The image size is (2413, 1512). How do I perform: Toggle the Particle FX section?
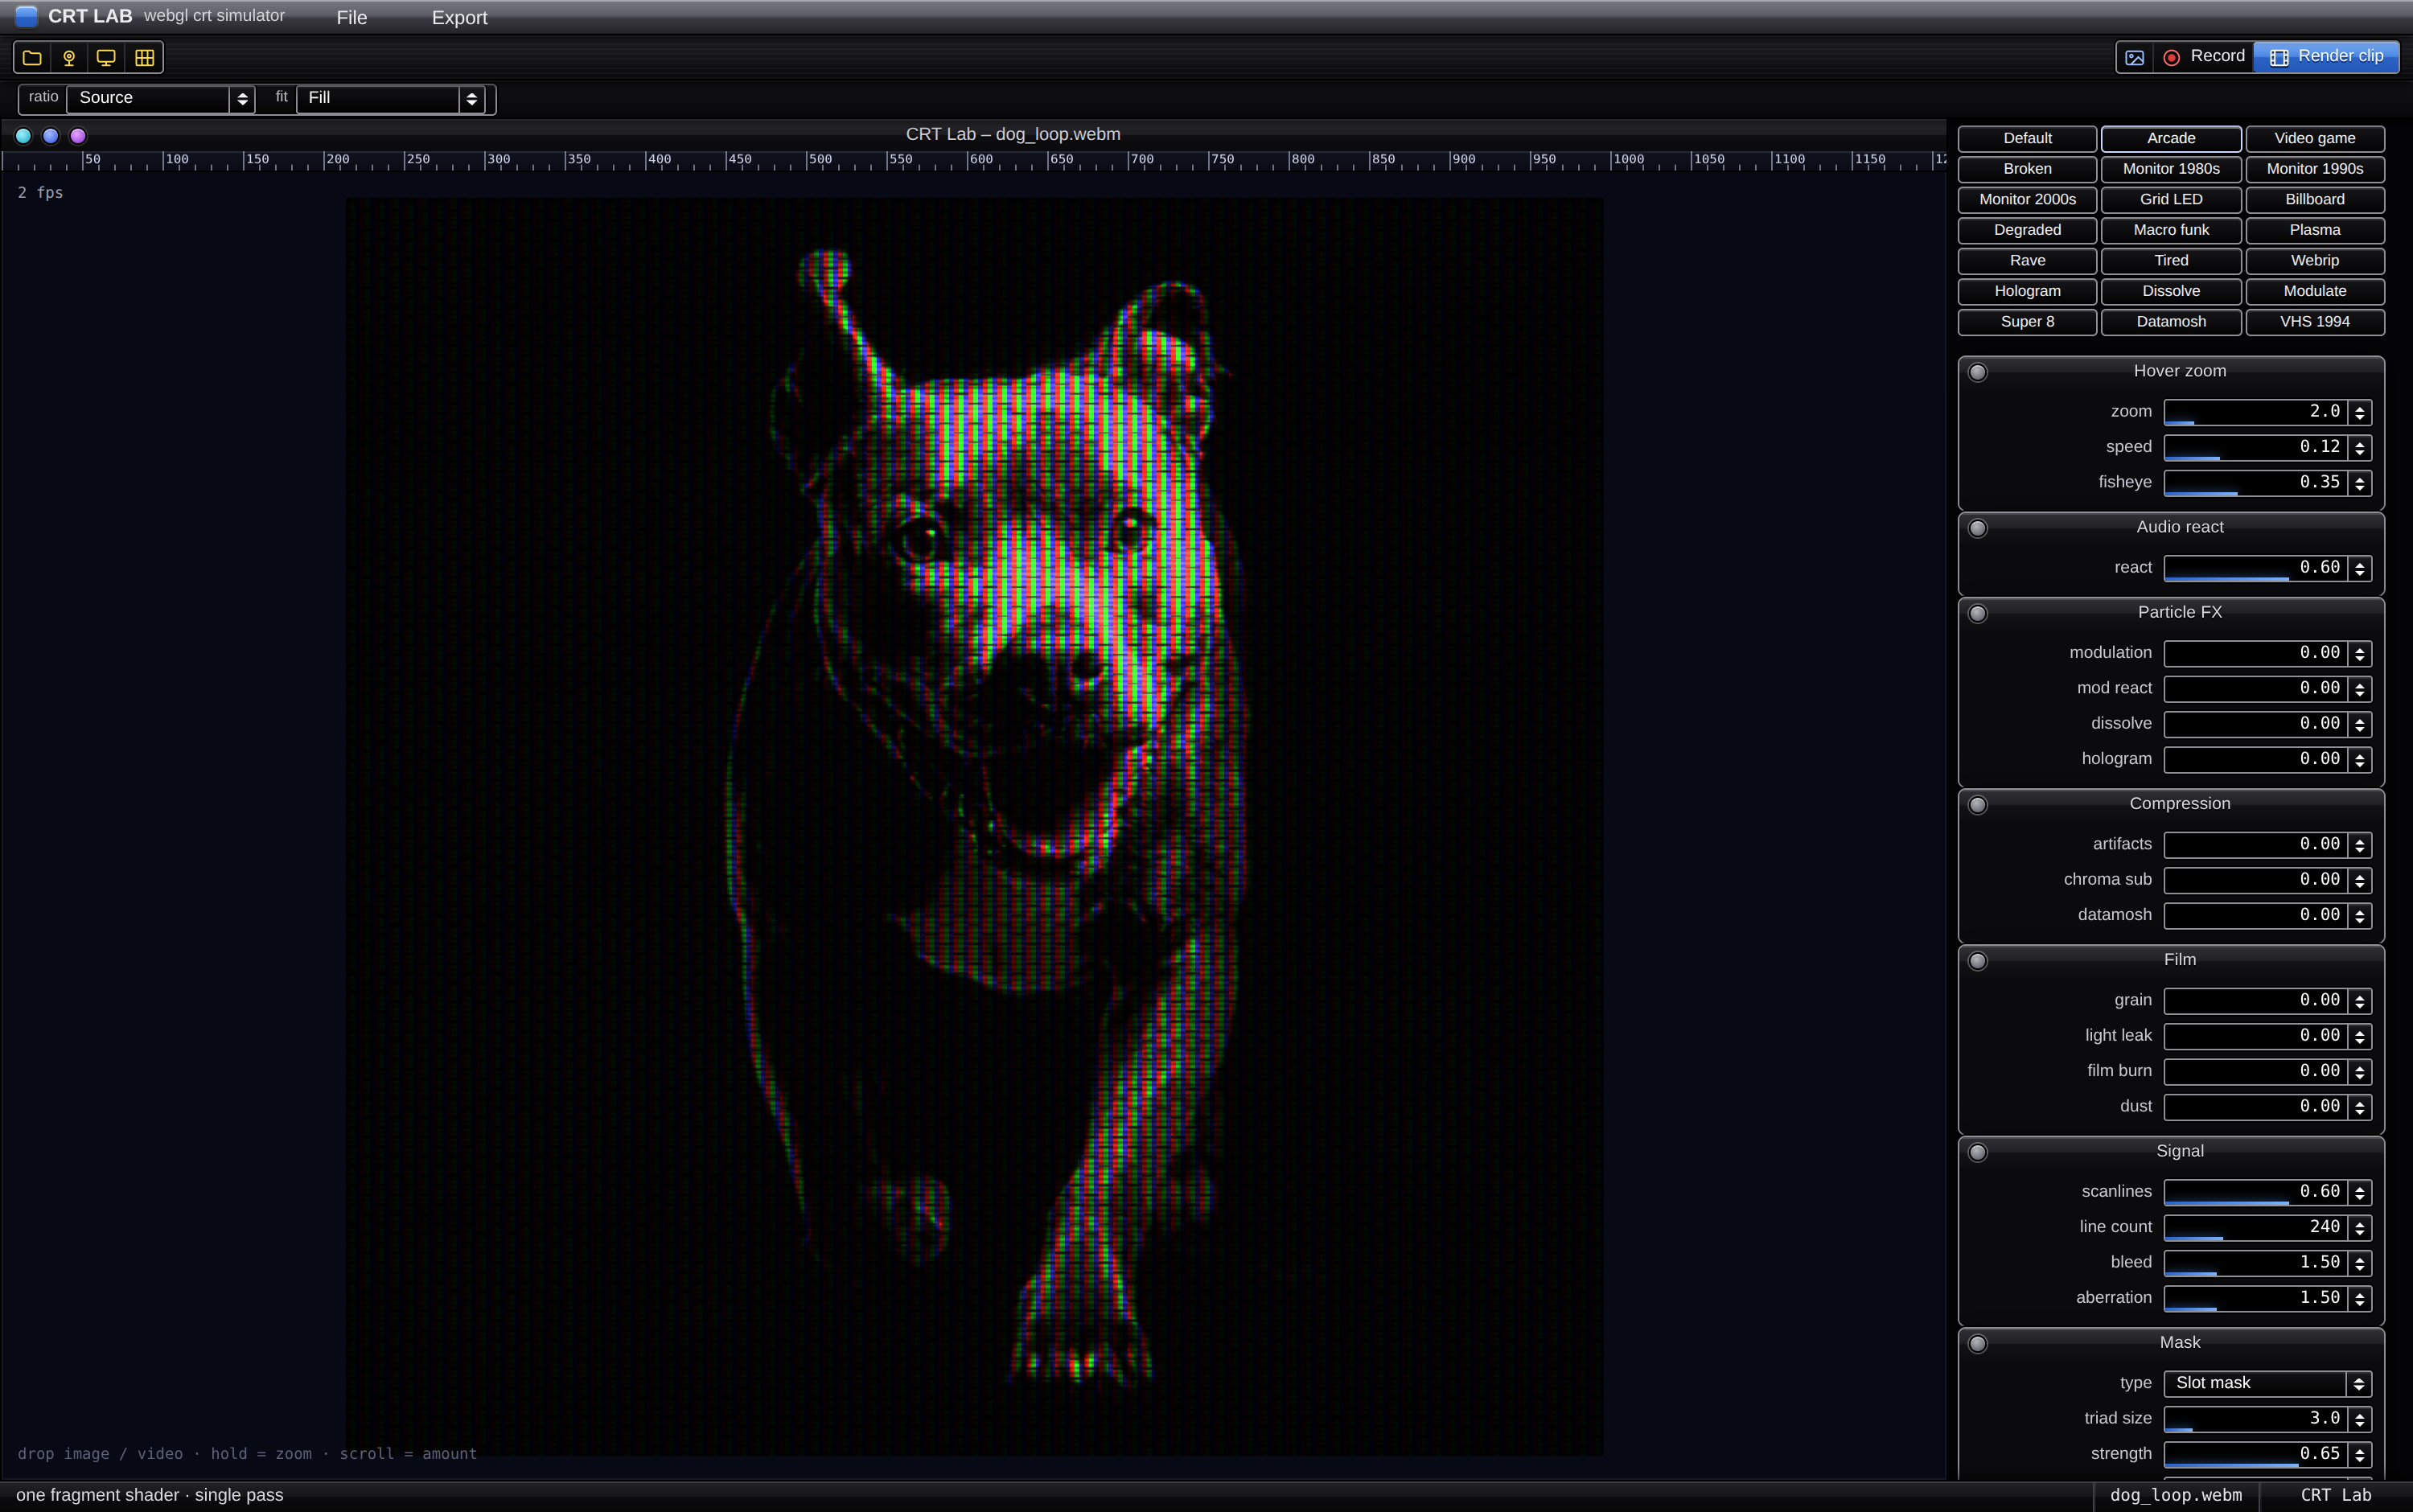(x=1977, y=613)
